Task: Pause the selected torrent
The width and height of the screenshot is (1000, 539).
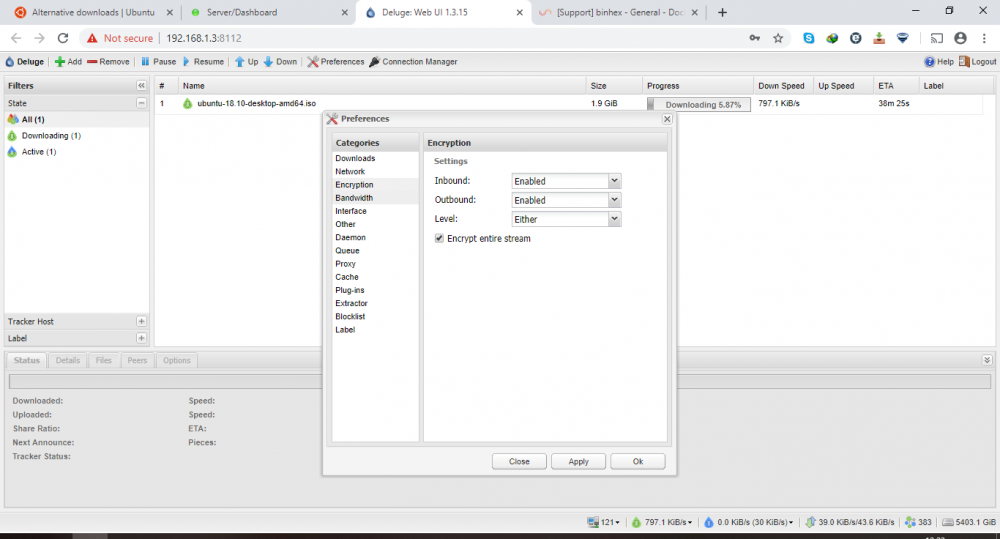Action: click(x=158, y=62)
